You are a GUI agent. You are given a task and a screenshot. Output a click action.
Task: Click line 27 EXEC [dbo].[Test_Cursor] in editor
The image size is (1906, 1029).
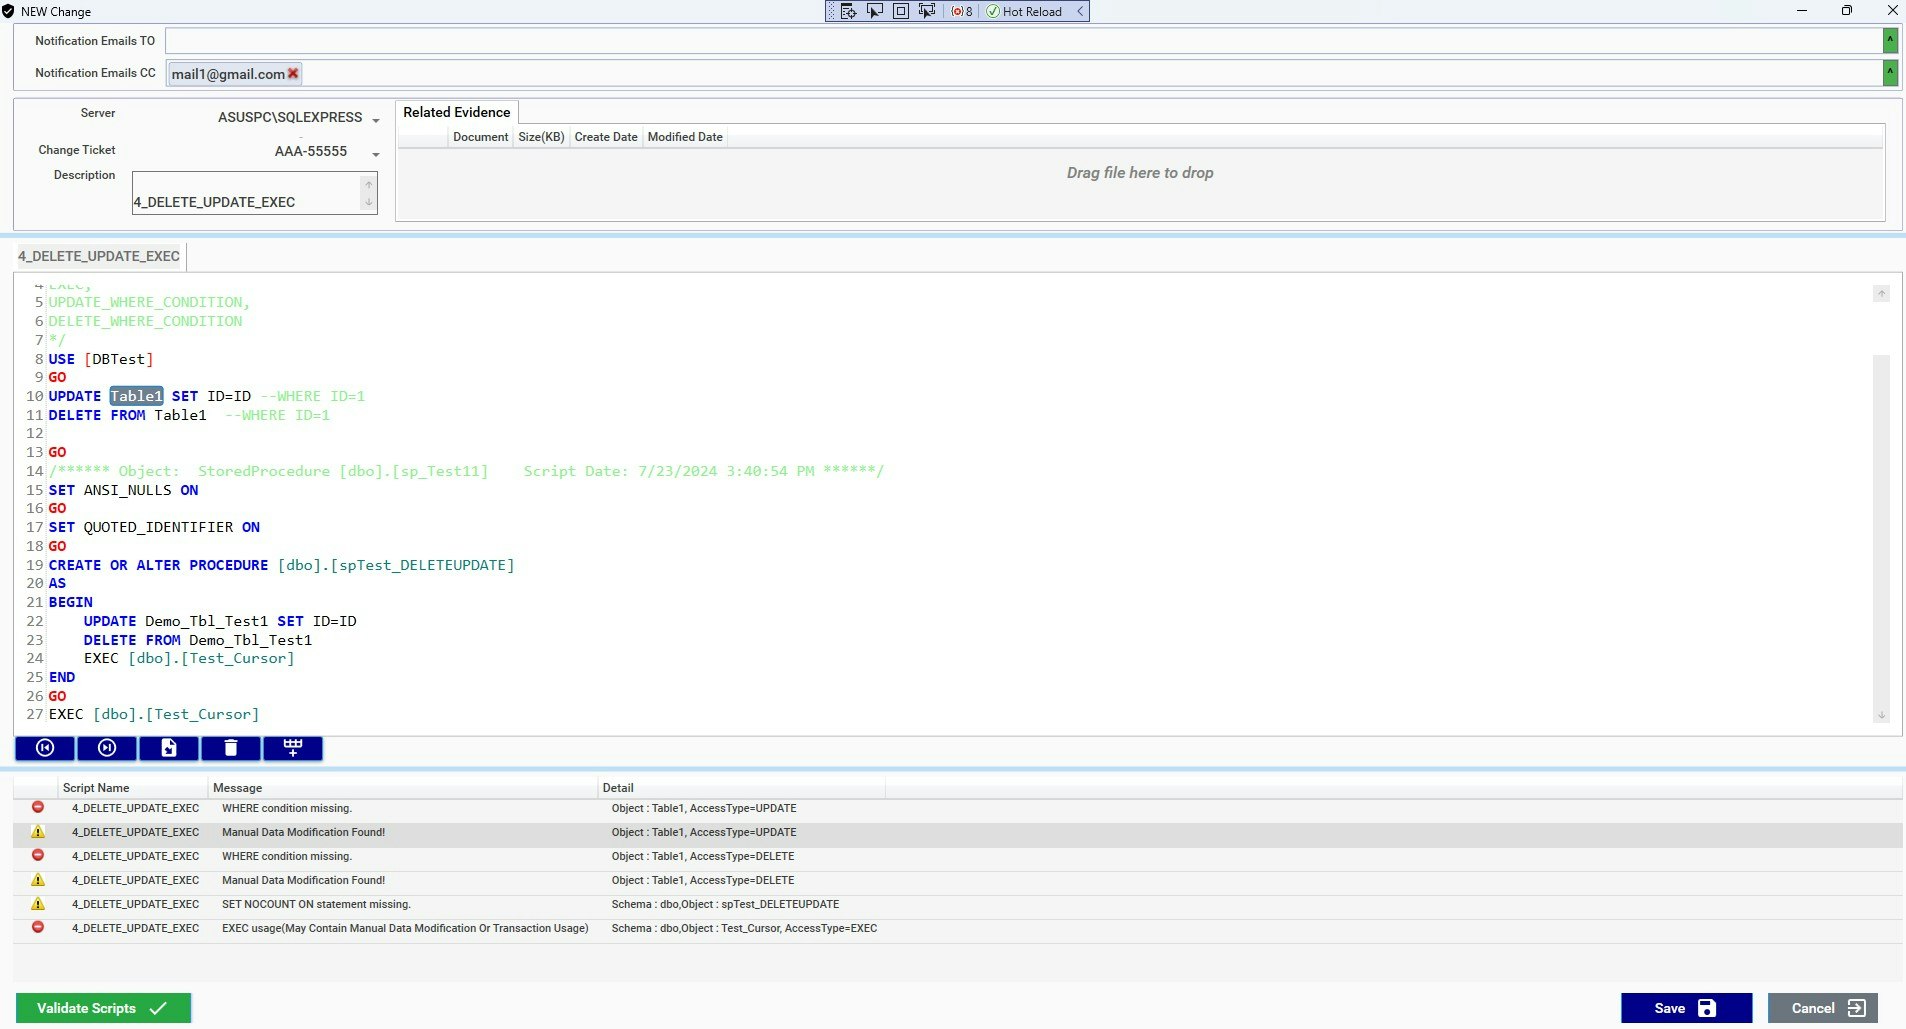coord(154,714)
